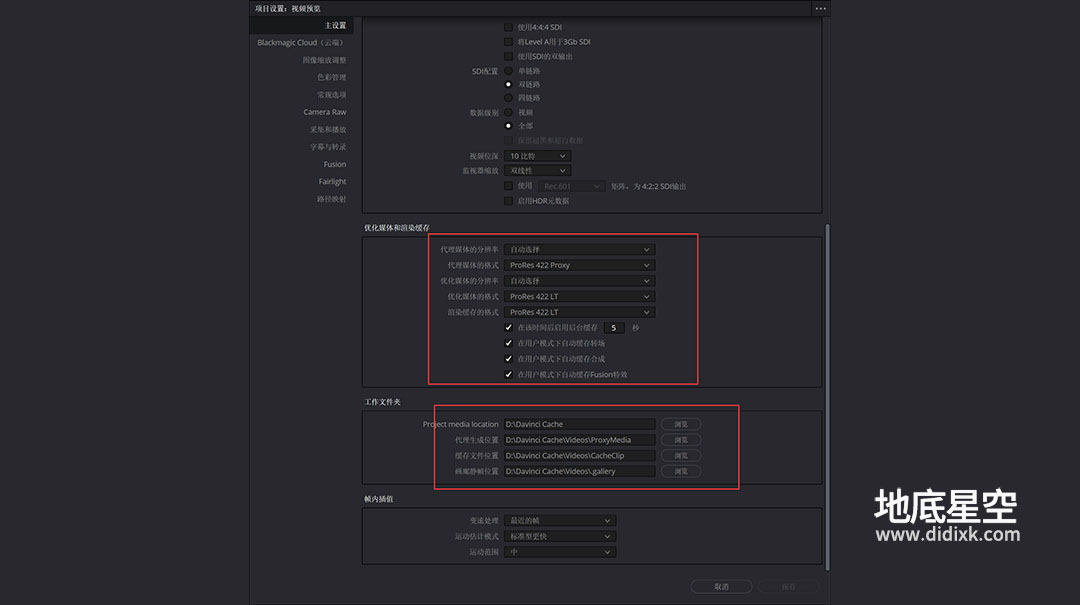Open the Blackmagic Cloud settings page
This screenshot has height=605, width=1080.
(301, 43)
